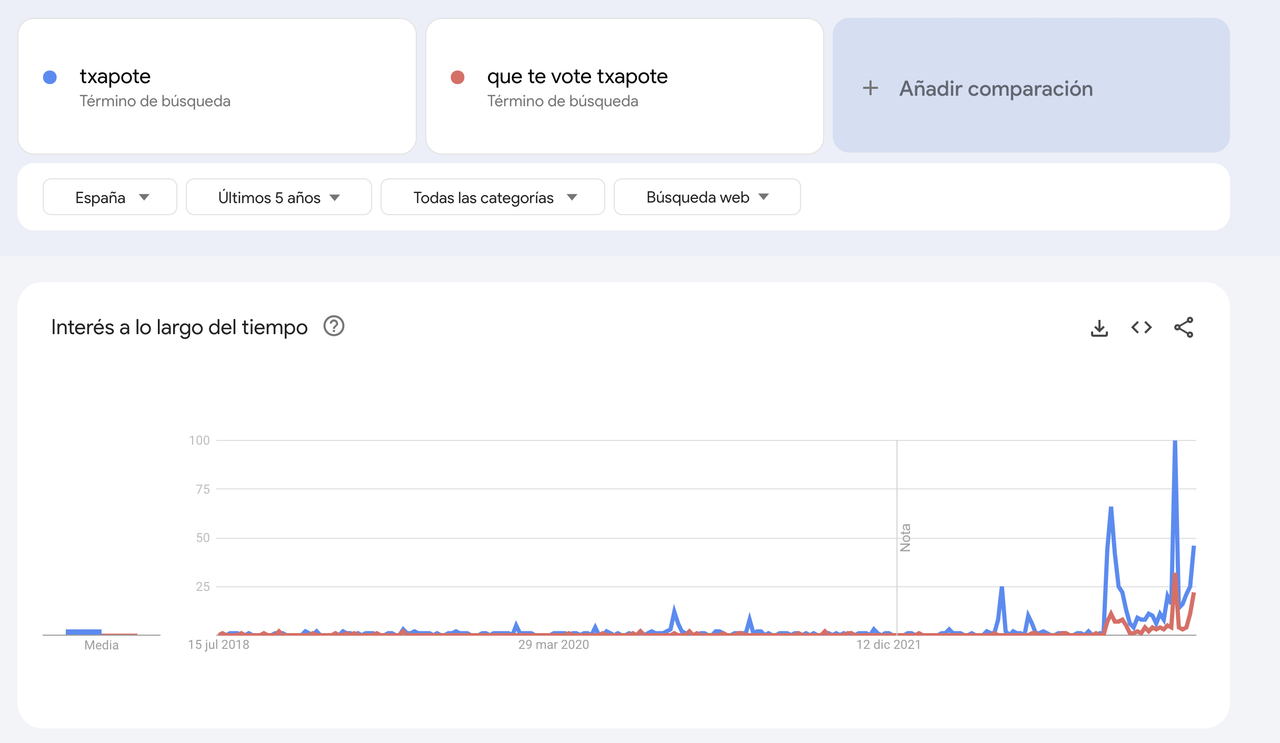Expand the Últimos 5 años time range
Viewport: 1280px width, 743px height.
279,197
